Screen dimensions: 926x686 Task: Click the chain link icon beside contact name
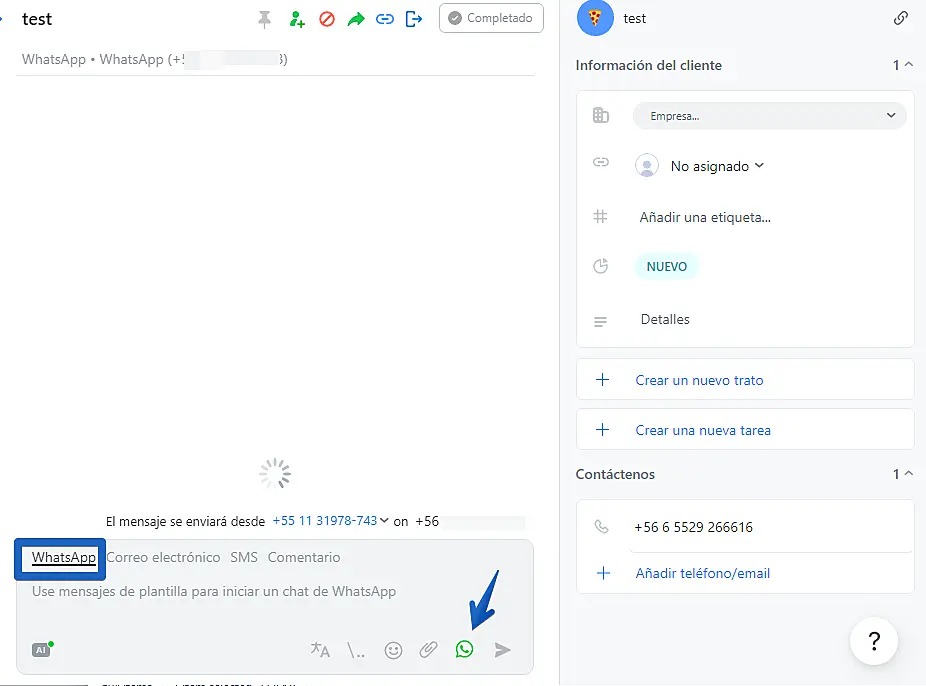901,18
